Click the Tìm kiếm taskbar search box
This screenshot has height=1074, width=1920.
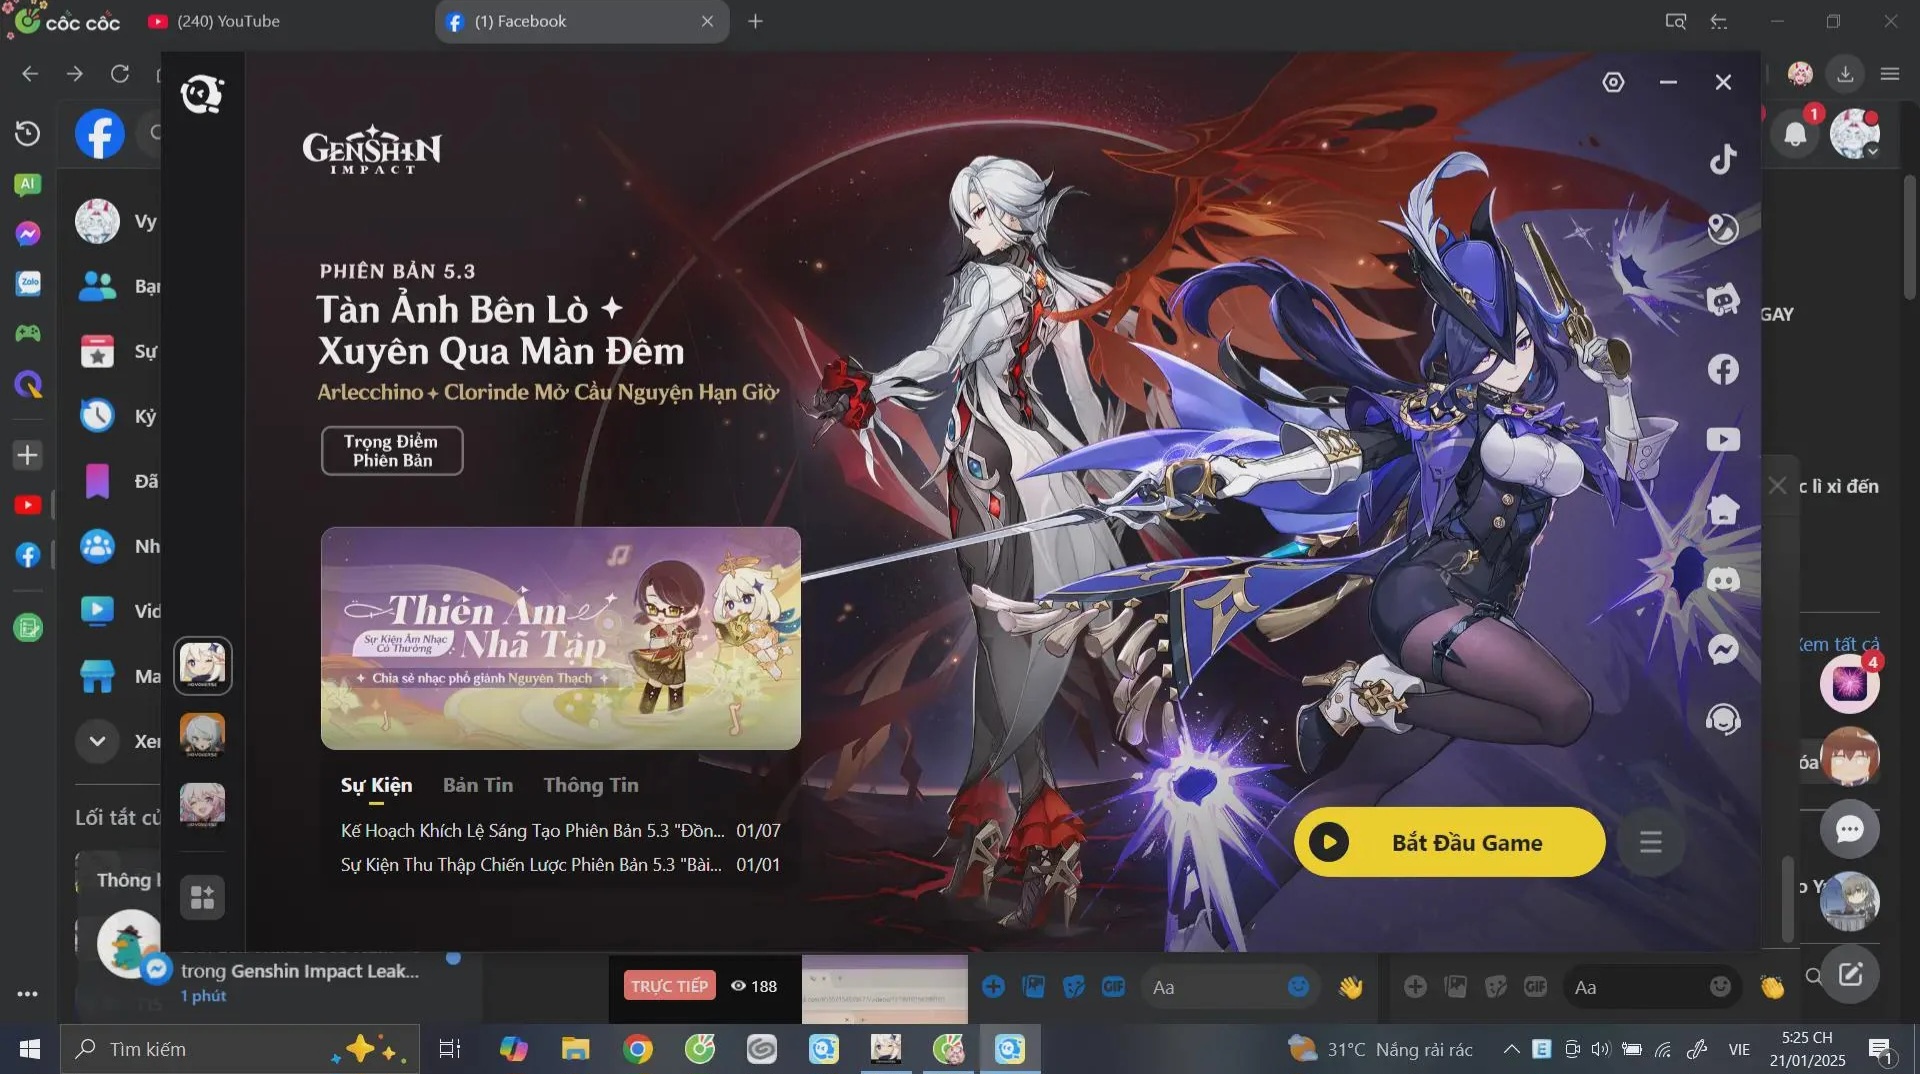point(240,1049)
